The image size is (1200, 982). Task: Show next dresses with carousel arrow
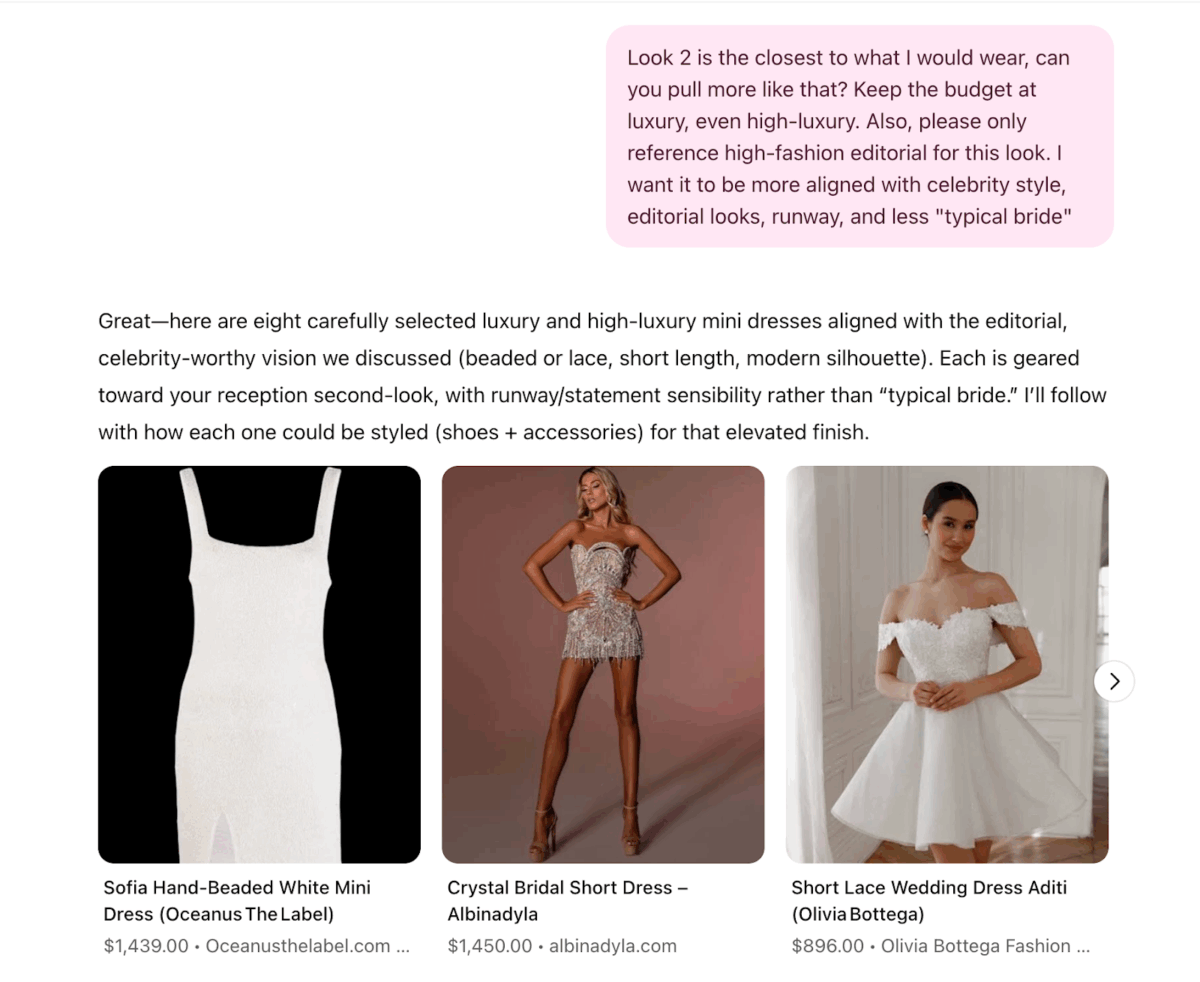[1114, 681]
